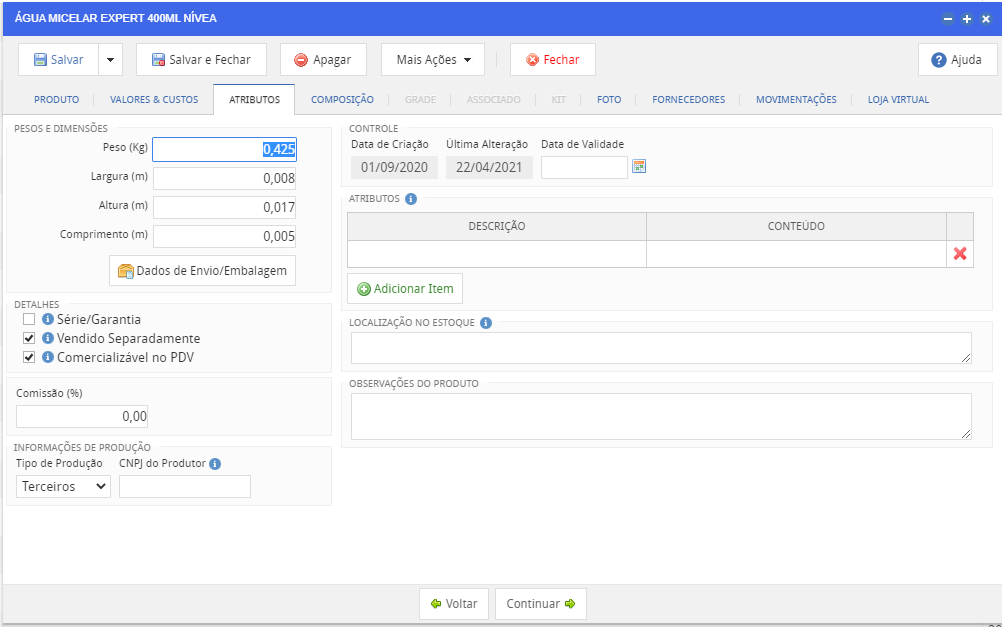Expand the Salvar split-button arrow
This screenshot has height=627, width=1002.
pos(110,60)
